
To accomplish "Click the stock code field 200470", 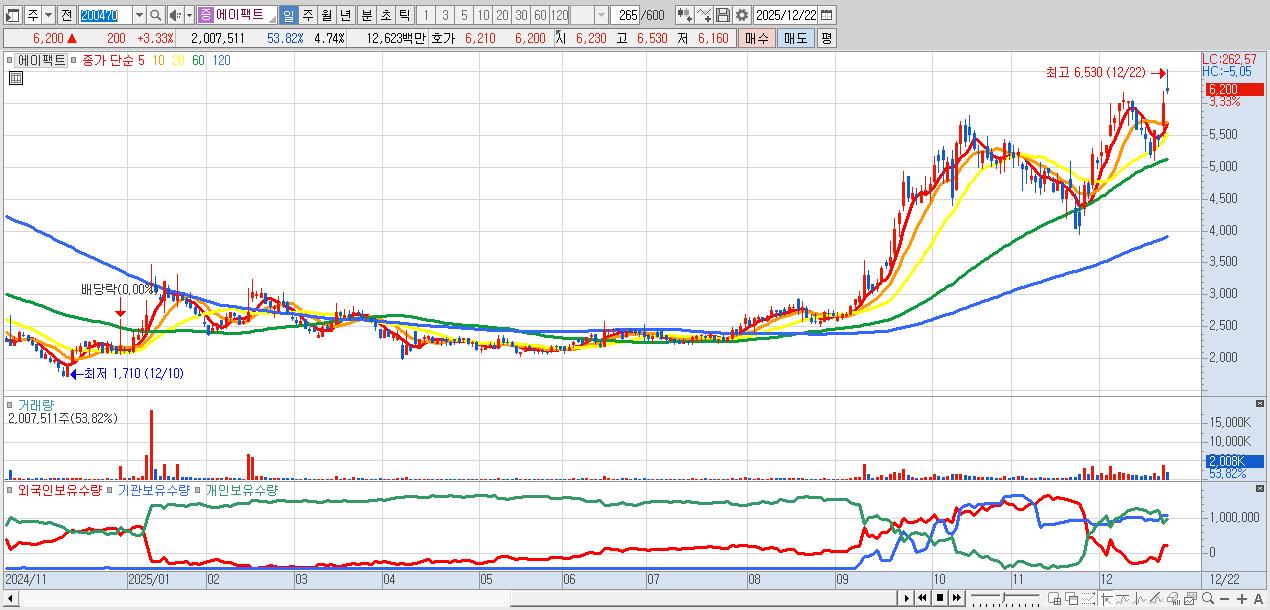I will coord(104,15).
